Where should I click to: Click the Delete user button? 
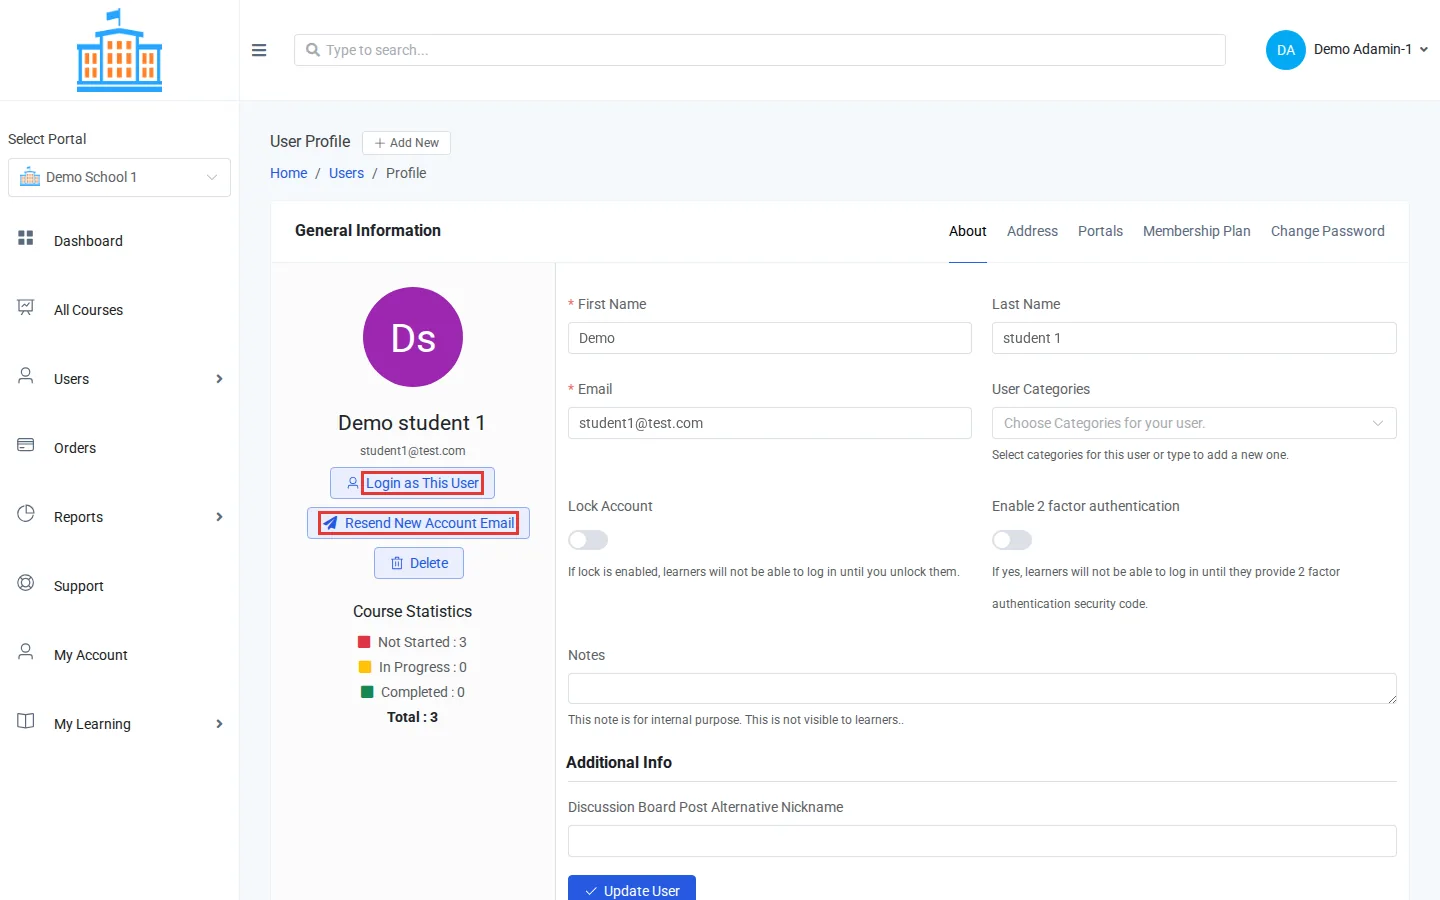(x=419, y=563)
